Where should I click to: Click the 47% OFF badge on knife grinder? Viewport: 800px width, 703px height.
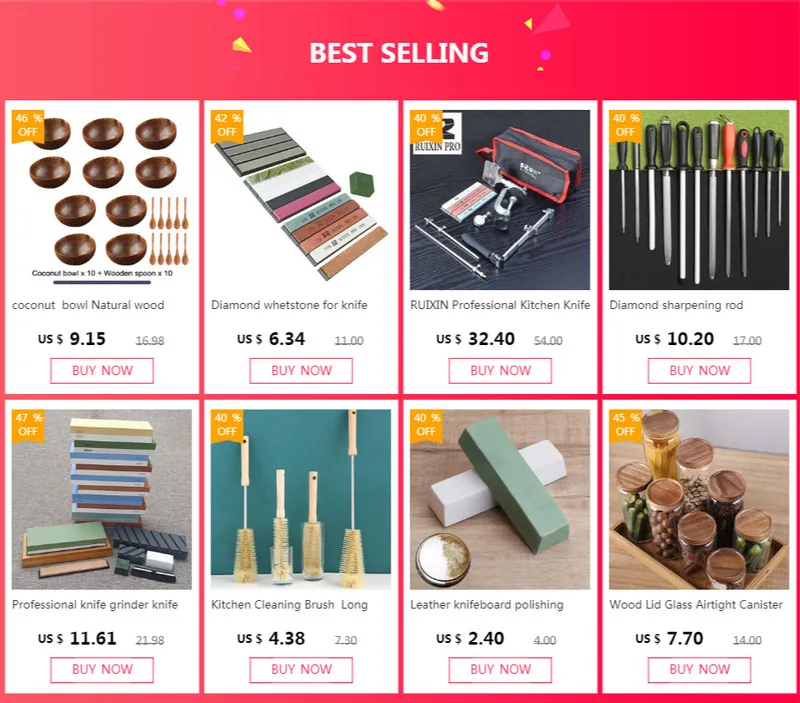pyautogui.click(x=28, y=425)
